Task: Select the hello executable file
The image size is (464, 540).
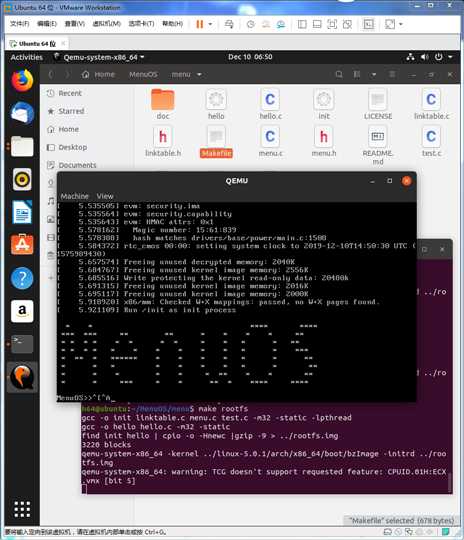Action: (216, 104)
